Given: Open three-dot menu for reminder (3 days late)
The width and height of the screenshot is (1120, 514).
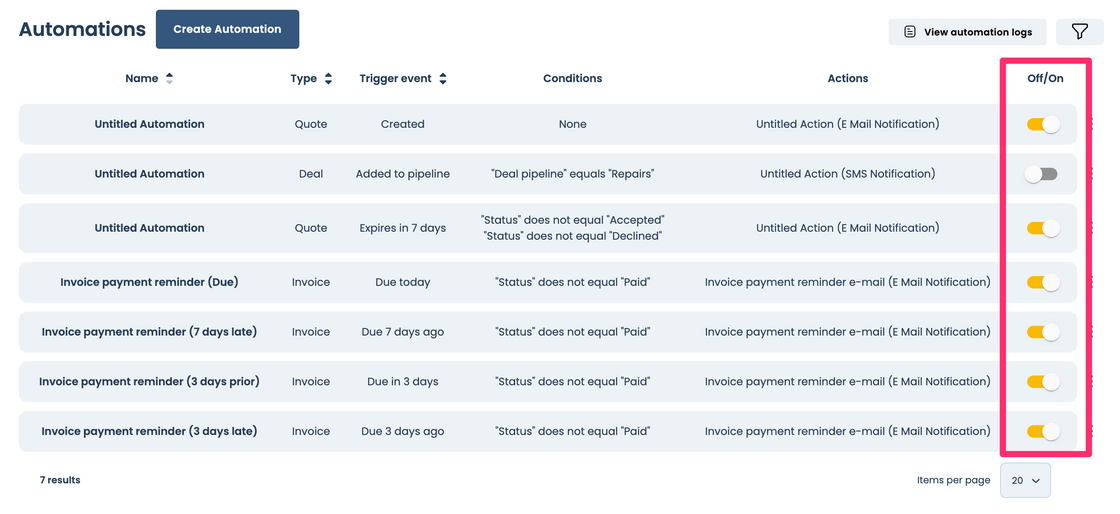Looking at the screenshot, I should [x=1092, y=431].
